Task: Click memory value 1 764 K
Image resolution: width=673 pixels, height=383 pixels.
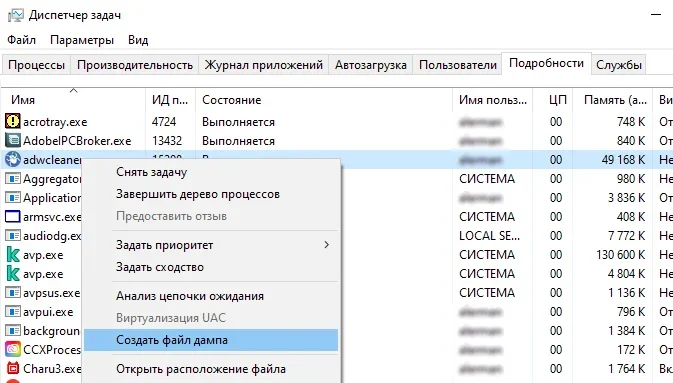Action: tap(627, 369)
